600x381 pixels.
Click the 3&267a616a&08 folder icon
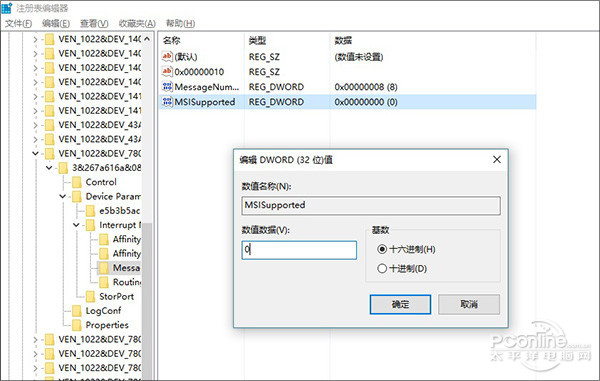63,168
